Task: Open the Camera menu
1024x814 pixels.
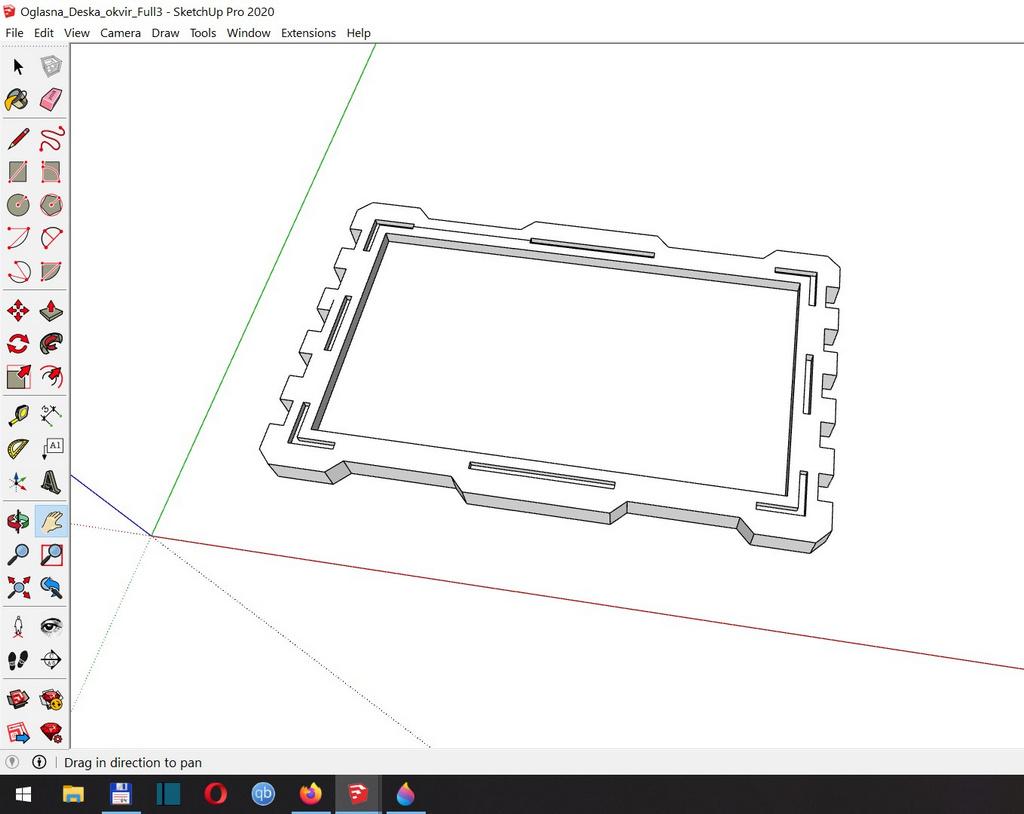Action: pyautogui.click(x=120, y=33)
